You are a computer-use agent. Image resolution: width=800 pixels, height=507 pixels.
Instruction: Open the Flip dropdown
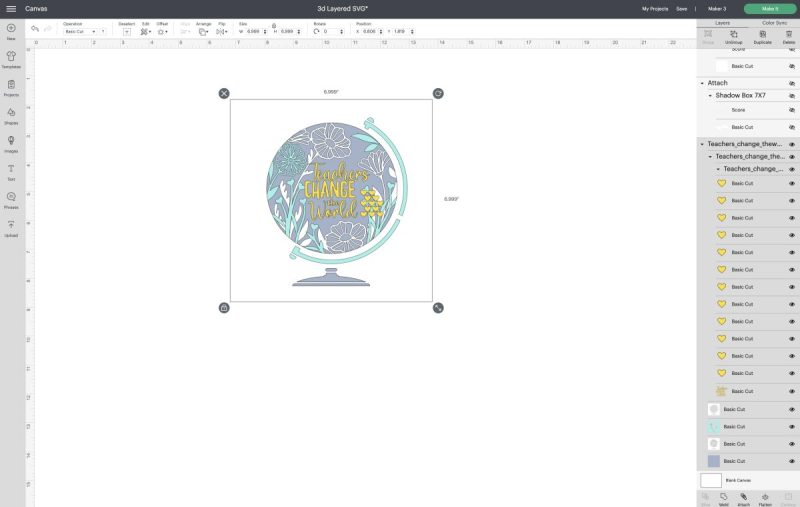pos(222,32)
